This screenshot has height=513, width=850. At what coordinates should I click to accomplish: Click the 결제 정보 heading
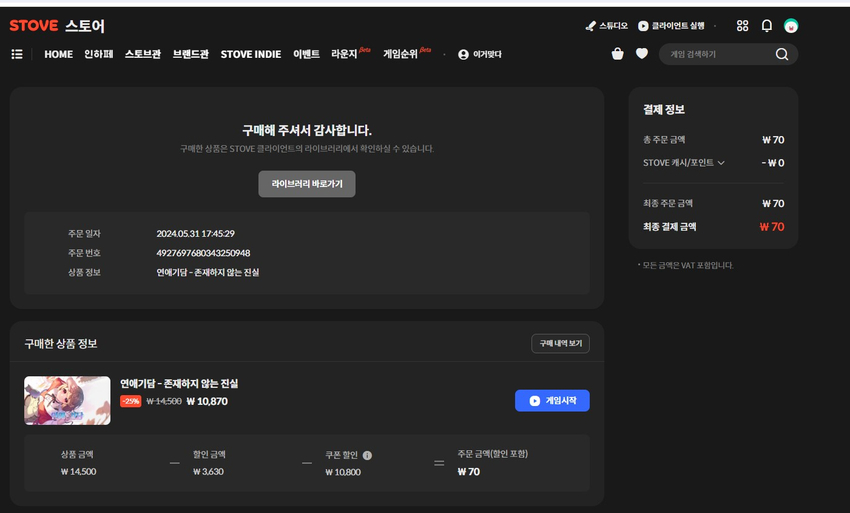click(x=664, y=110)
